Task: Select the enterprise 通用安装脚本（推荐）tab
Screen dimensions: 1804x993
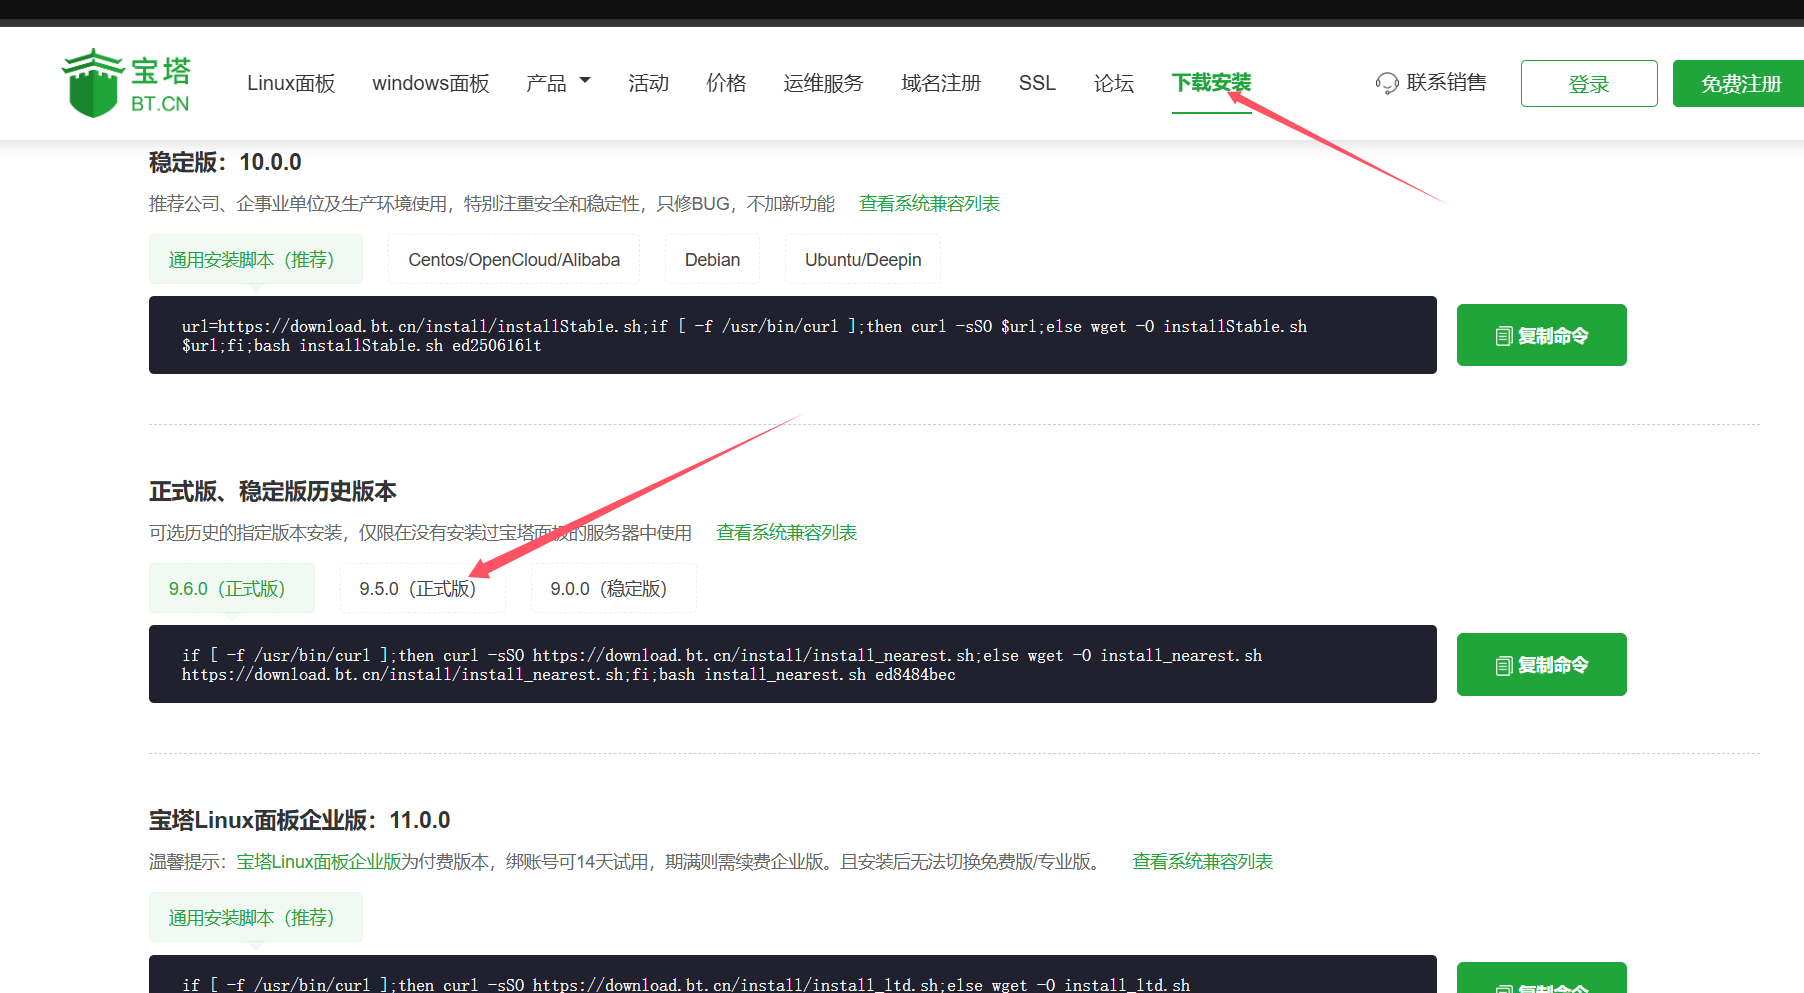Action: click(x=256, y=918)
